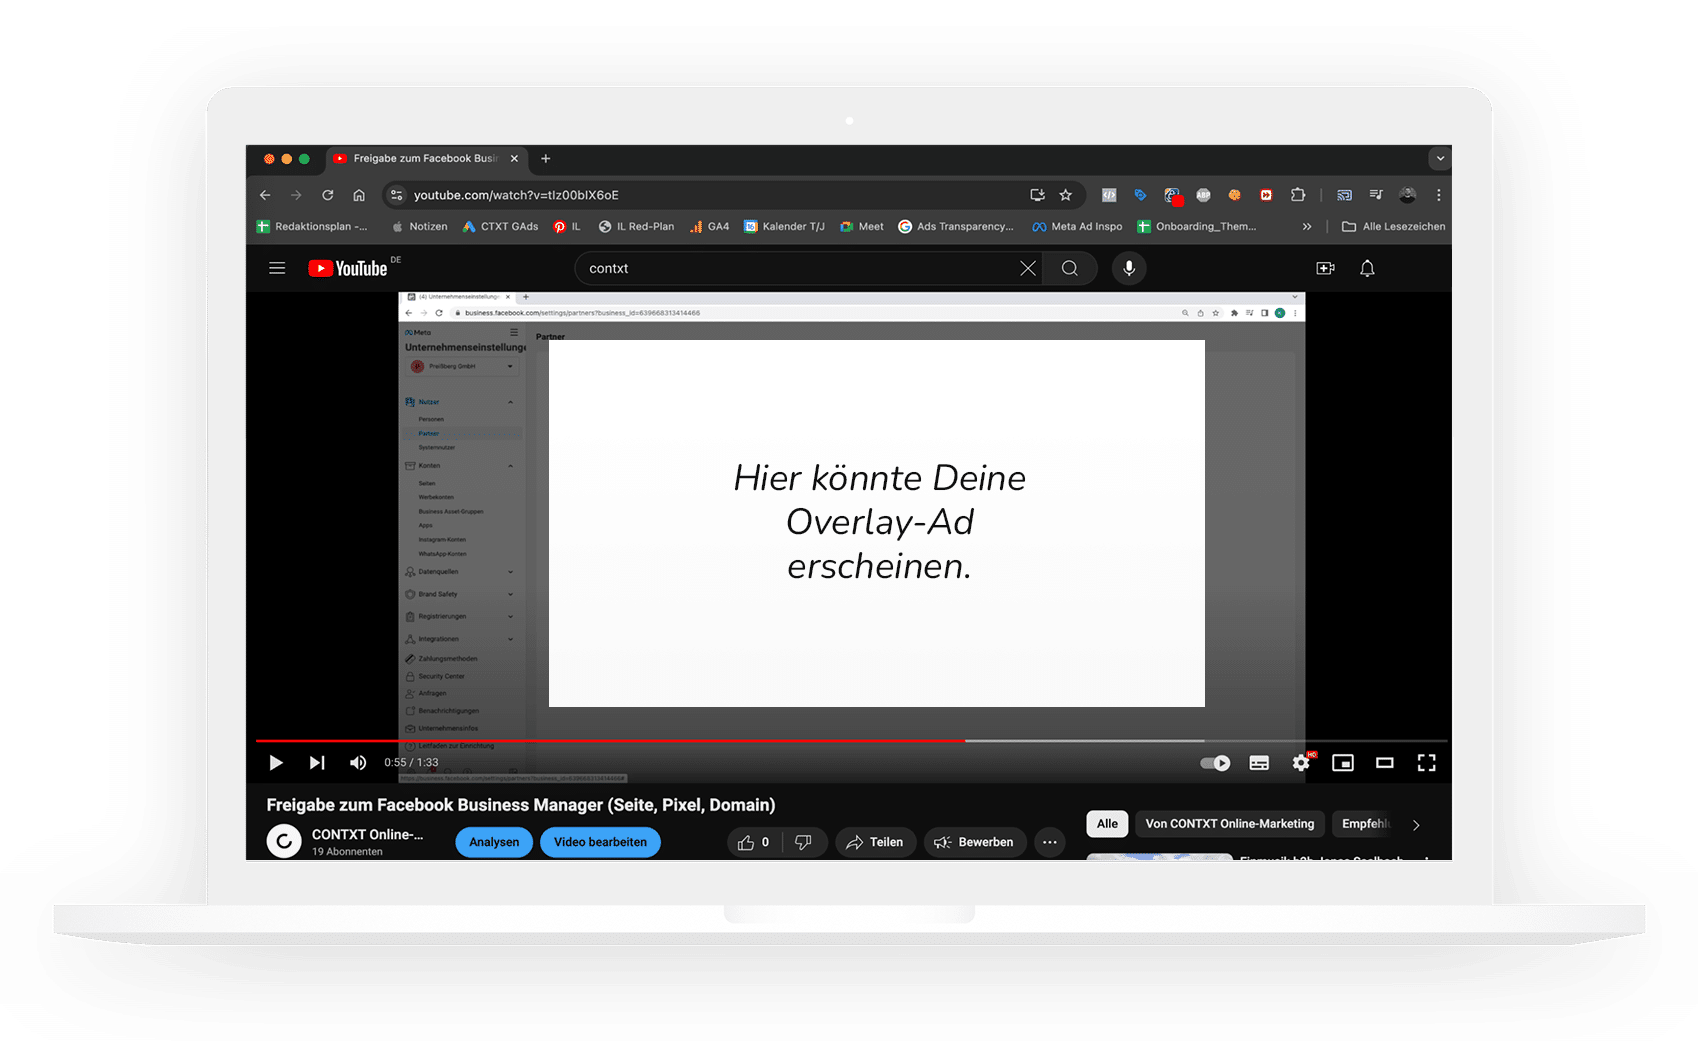Go back in the browser
The height and width of the screenshot is (1052, 1698).
click(x=265, y=195)
